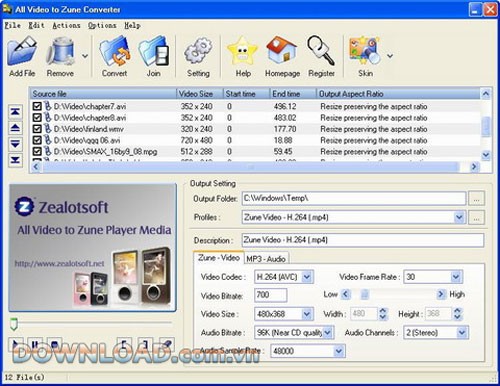Click the Source file column header

[103, 94]
